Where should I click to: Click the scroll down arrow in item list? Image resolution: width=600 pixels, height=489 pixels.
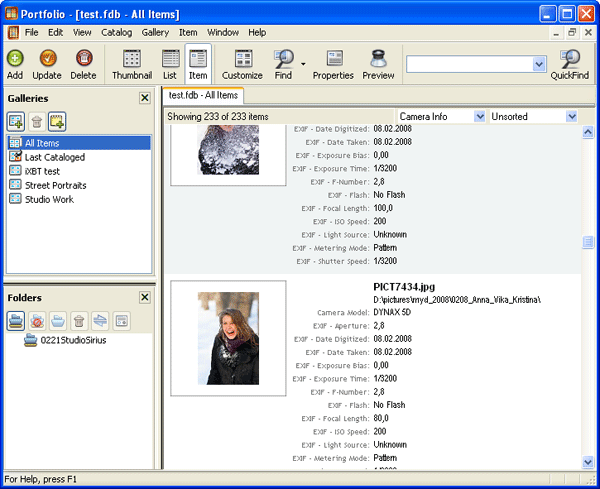pyautogui.click(x=588, y=462)
